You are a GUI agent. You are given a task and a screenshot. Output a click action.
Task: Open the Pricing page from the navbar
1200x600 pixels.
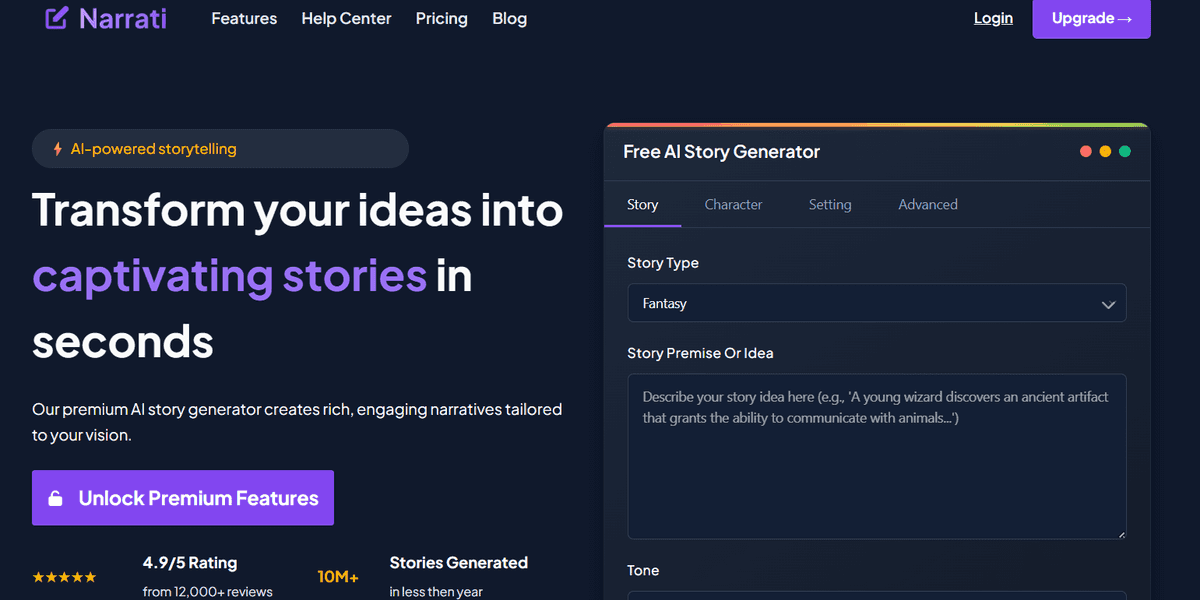coord(441,18)
